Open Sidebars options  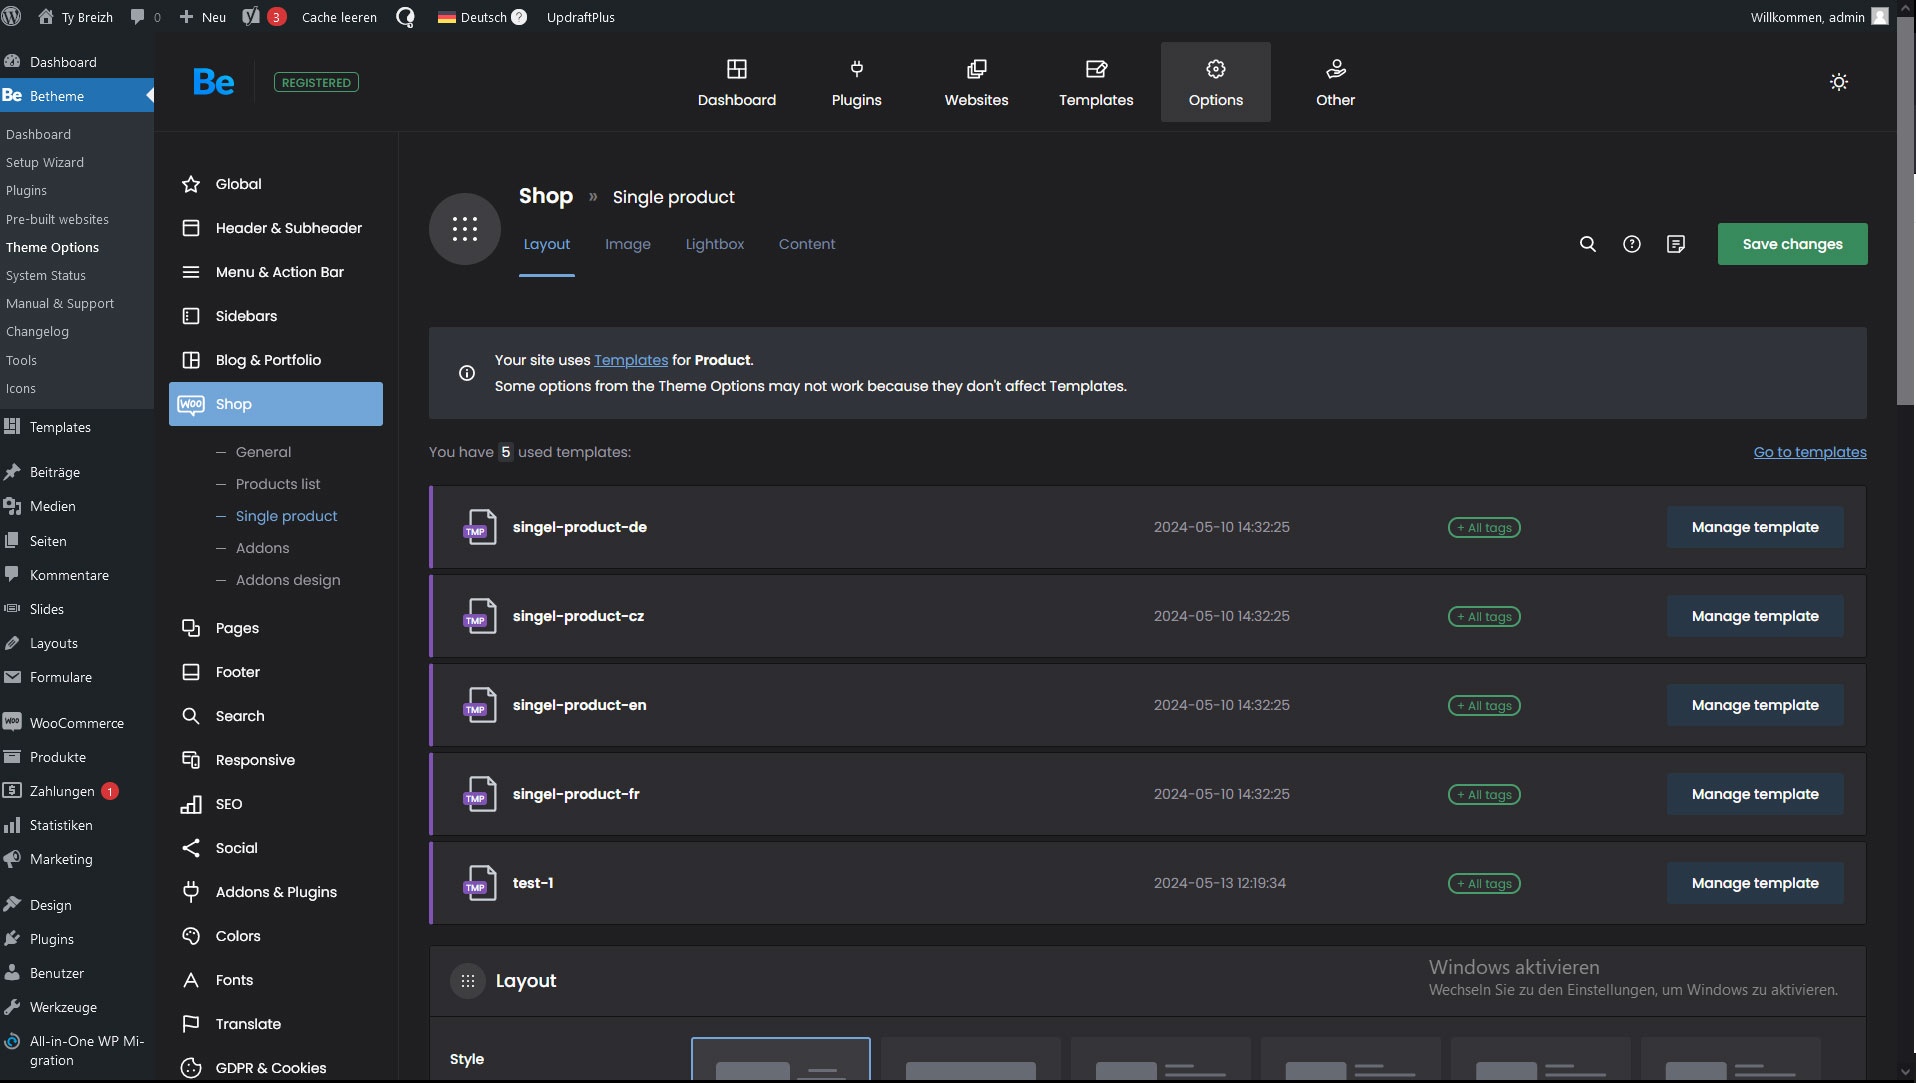pyautogui.click(x=276, y=316)
